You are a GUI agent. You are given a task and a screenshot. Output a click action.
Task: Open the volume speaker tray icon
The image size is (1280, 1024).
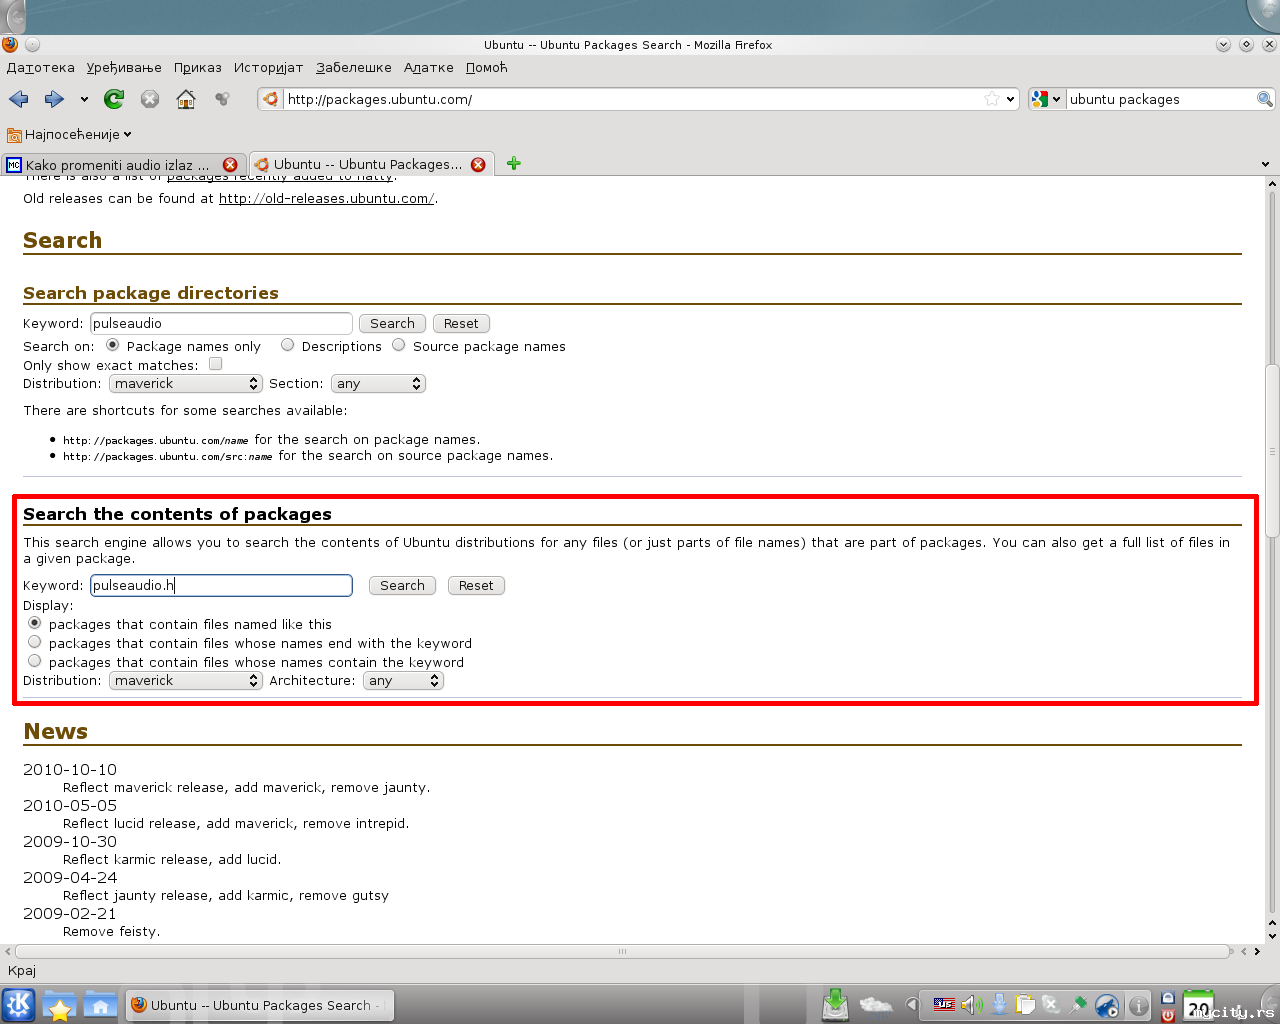click(x=971, y=1005)
